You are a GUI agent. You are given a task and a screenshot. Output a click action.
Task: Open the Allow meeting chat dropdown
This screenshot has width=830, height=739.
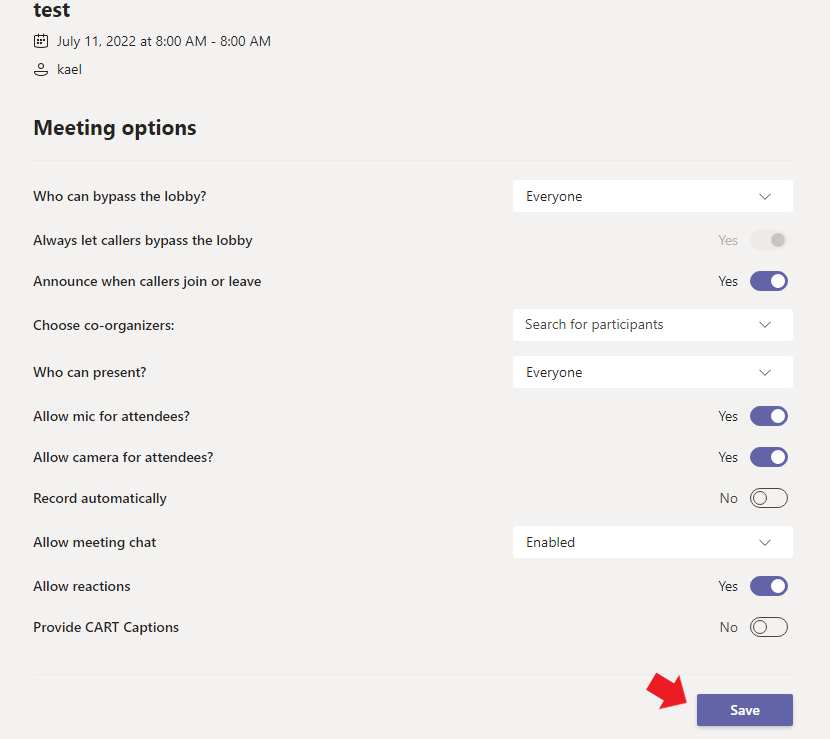[x=652, y=542]
